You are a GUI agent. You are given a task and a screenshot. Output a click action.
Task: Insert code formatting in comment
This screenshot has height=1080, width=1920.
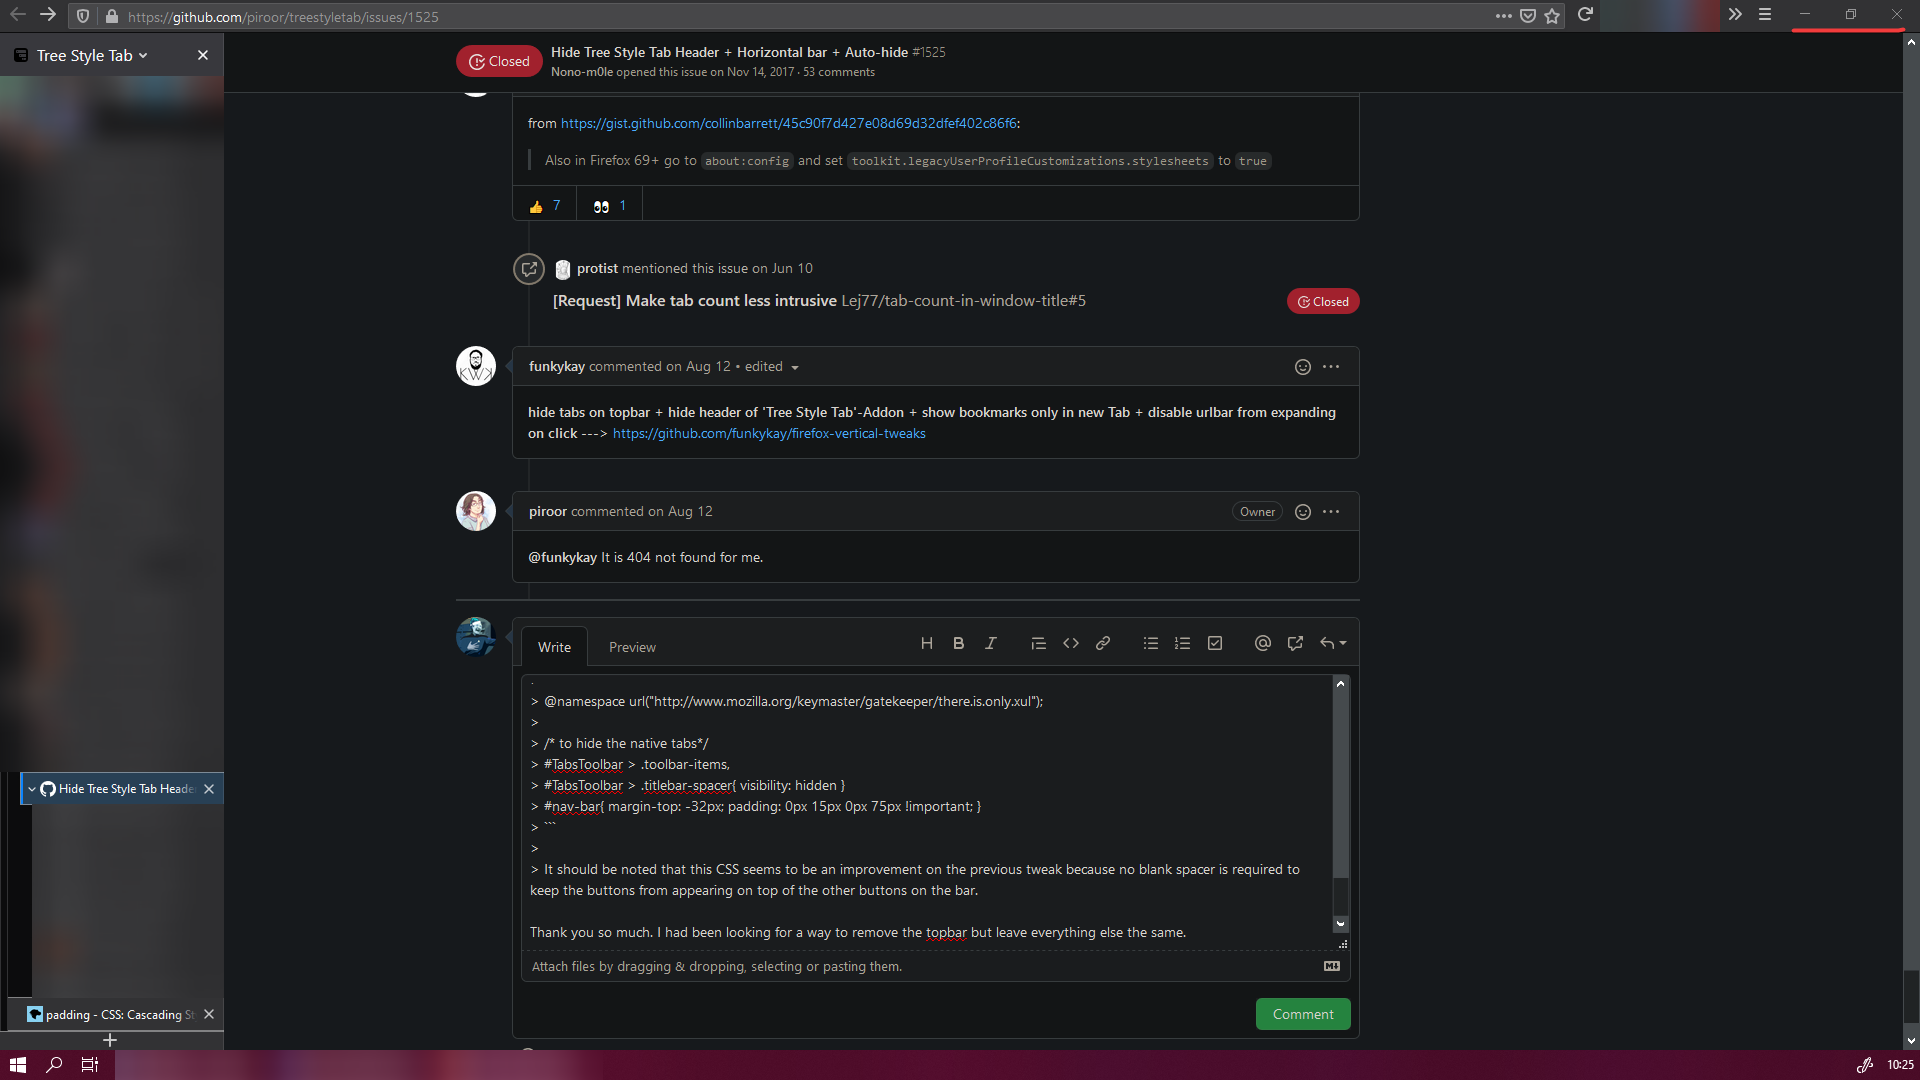[1070, 643]
